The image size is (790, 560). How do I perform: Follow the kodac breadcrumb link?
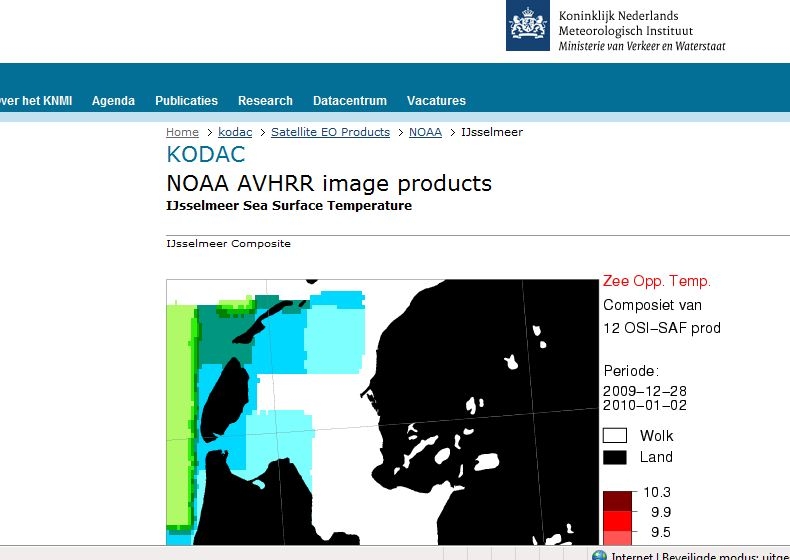(x=235, y=132)
